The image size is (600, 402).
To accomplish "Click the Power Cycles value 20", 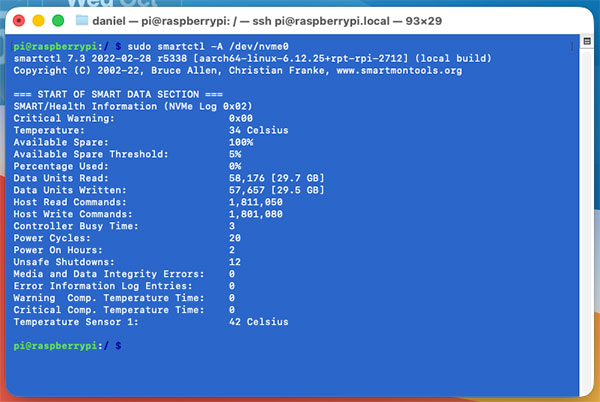I will [235, 238].
